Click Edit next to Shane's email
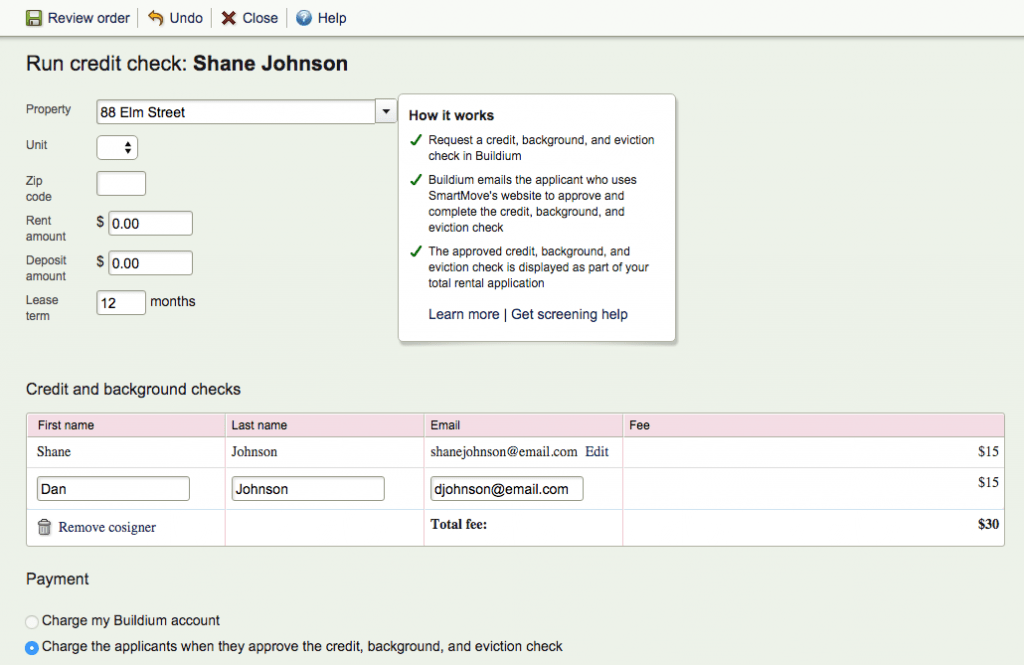1024x665 pixels. [596, 451]
